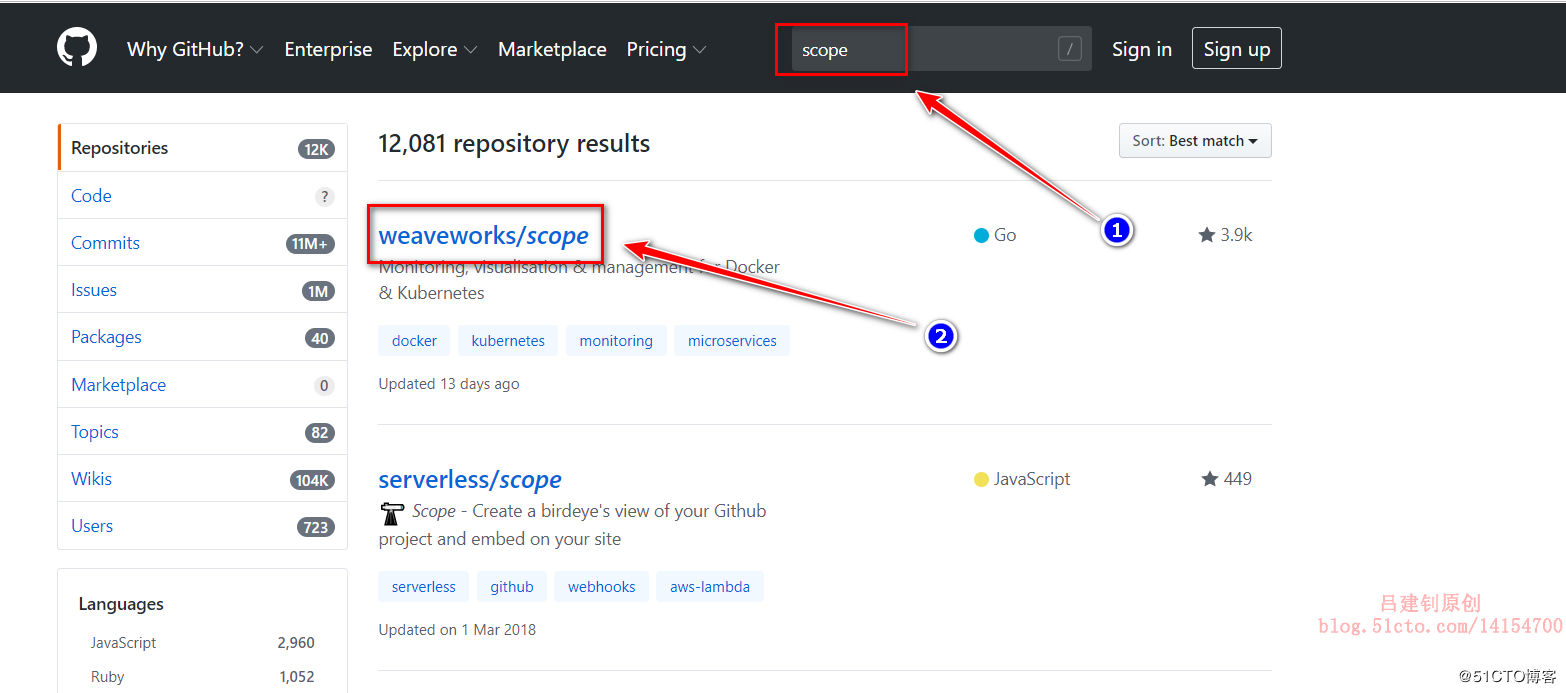Viewport: 1566px width, 693px height.
Task: Expand the Explore navigation dropdown
Action: coord(434,49)
